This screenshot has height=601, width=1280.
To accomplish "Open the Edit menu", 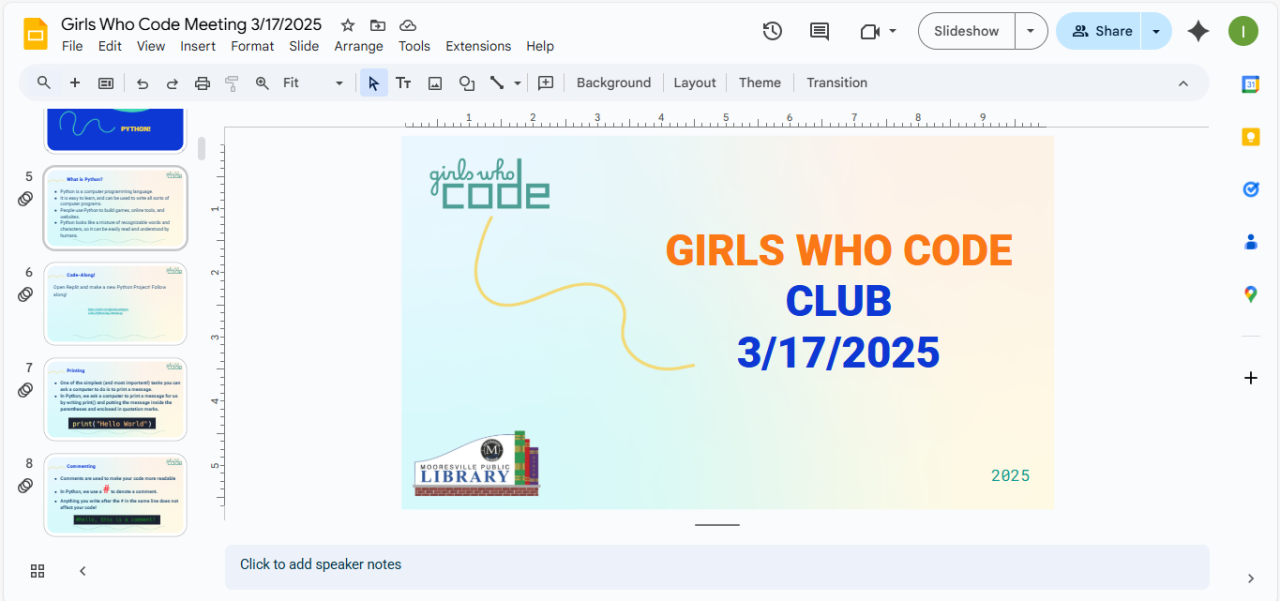I will click(110, 46).
